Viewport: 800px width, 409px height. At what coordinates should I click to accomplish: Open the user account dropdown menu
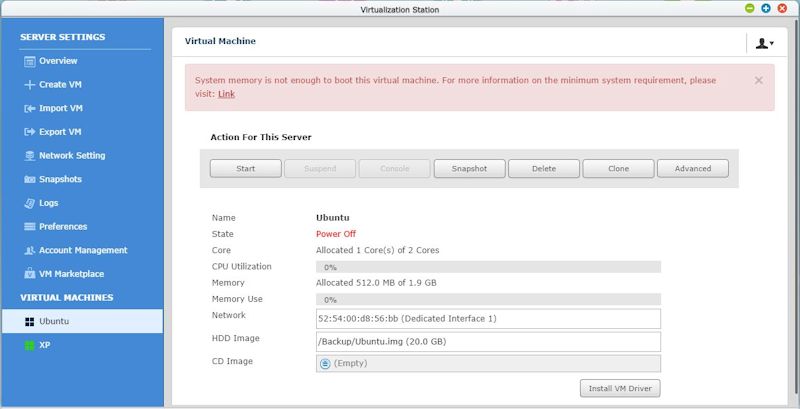(x=764, y=43)
